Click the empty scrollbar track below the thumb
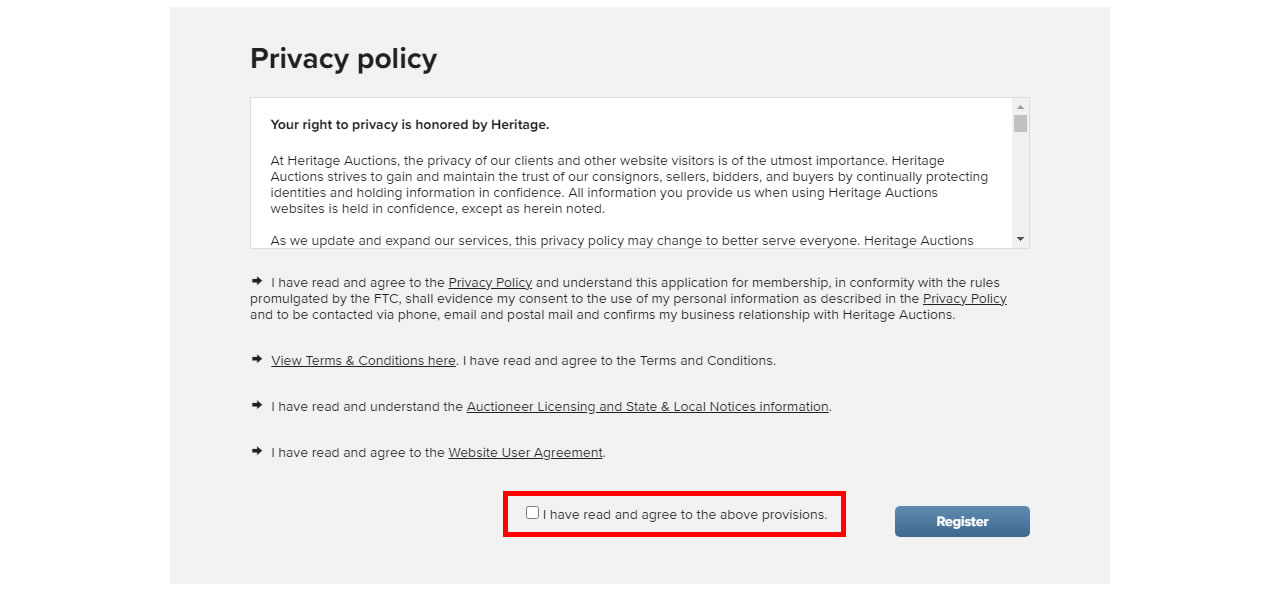Viewport: 1280px width, 595px height. [x=1020, y=185]
